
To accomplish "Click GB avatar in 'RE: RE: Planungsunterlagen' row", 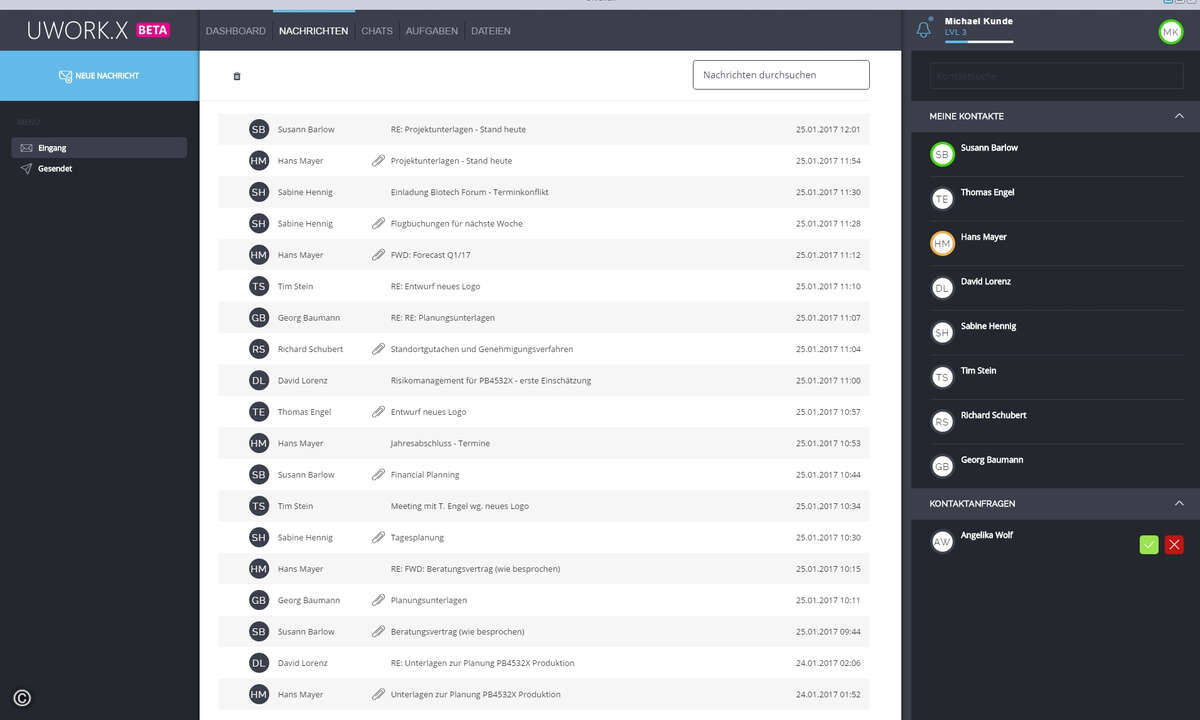I will coord(259,318).
